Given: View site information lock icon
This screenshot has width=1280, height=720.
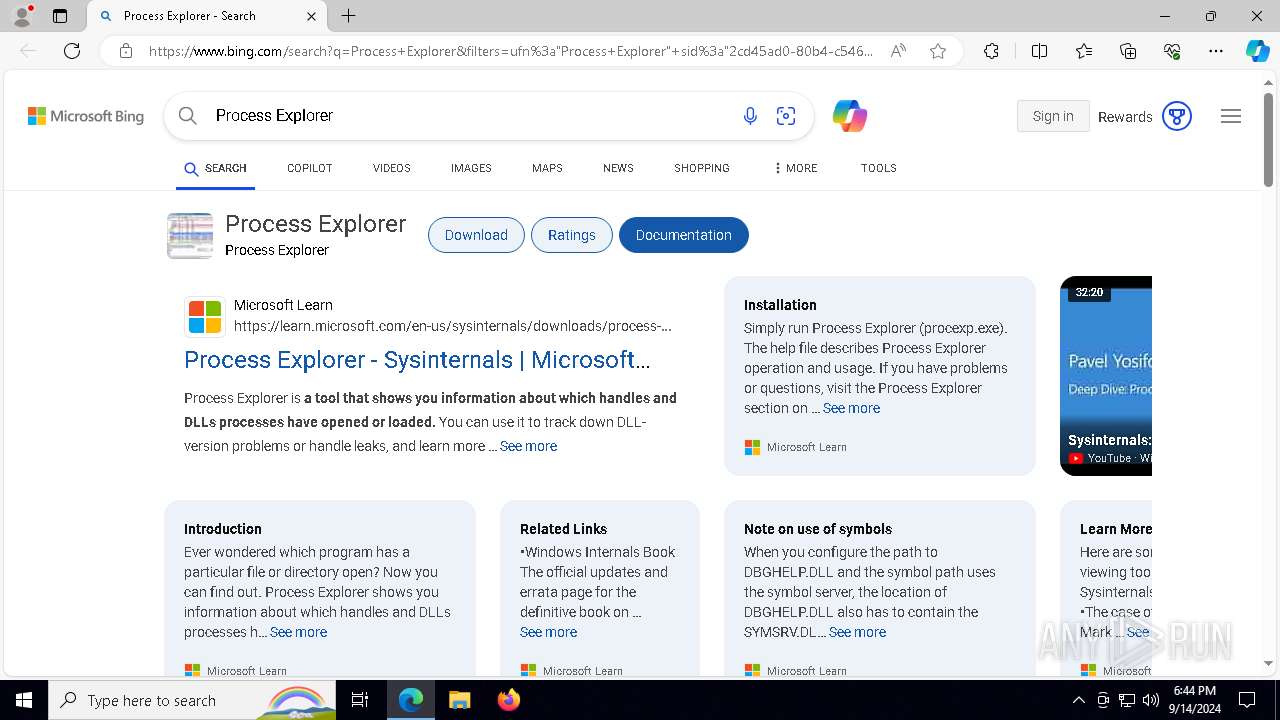Looking at the screenshot, I should (126, 51).
